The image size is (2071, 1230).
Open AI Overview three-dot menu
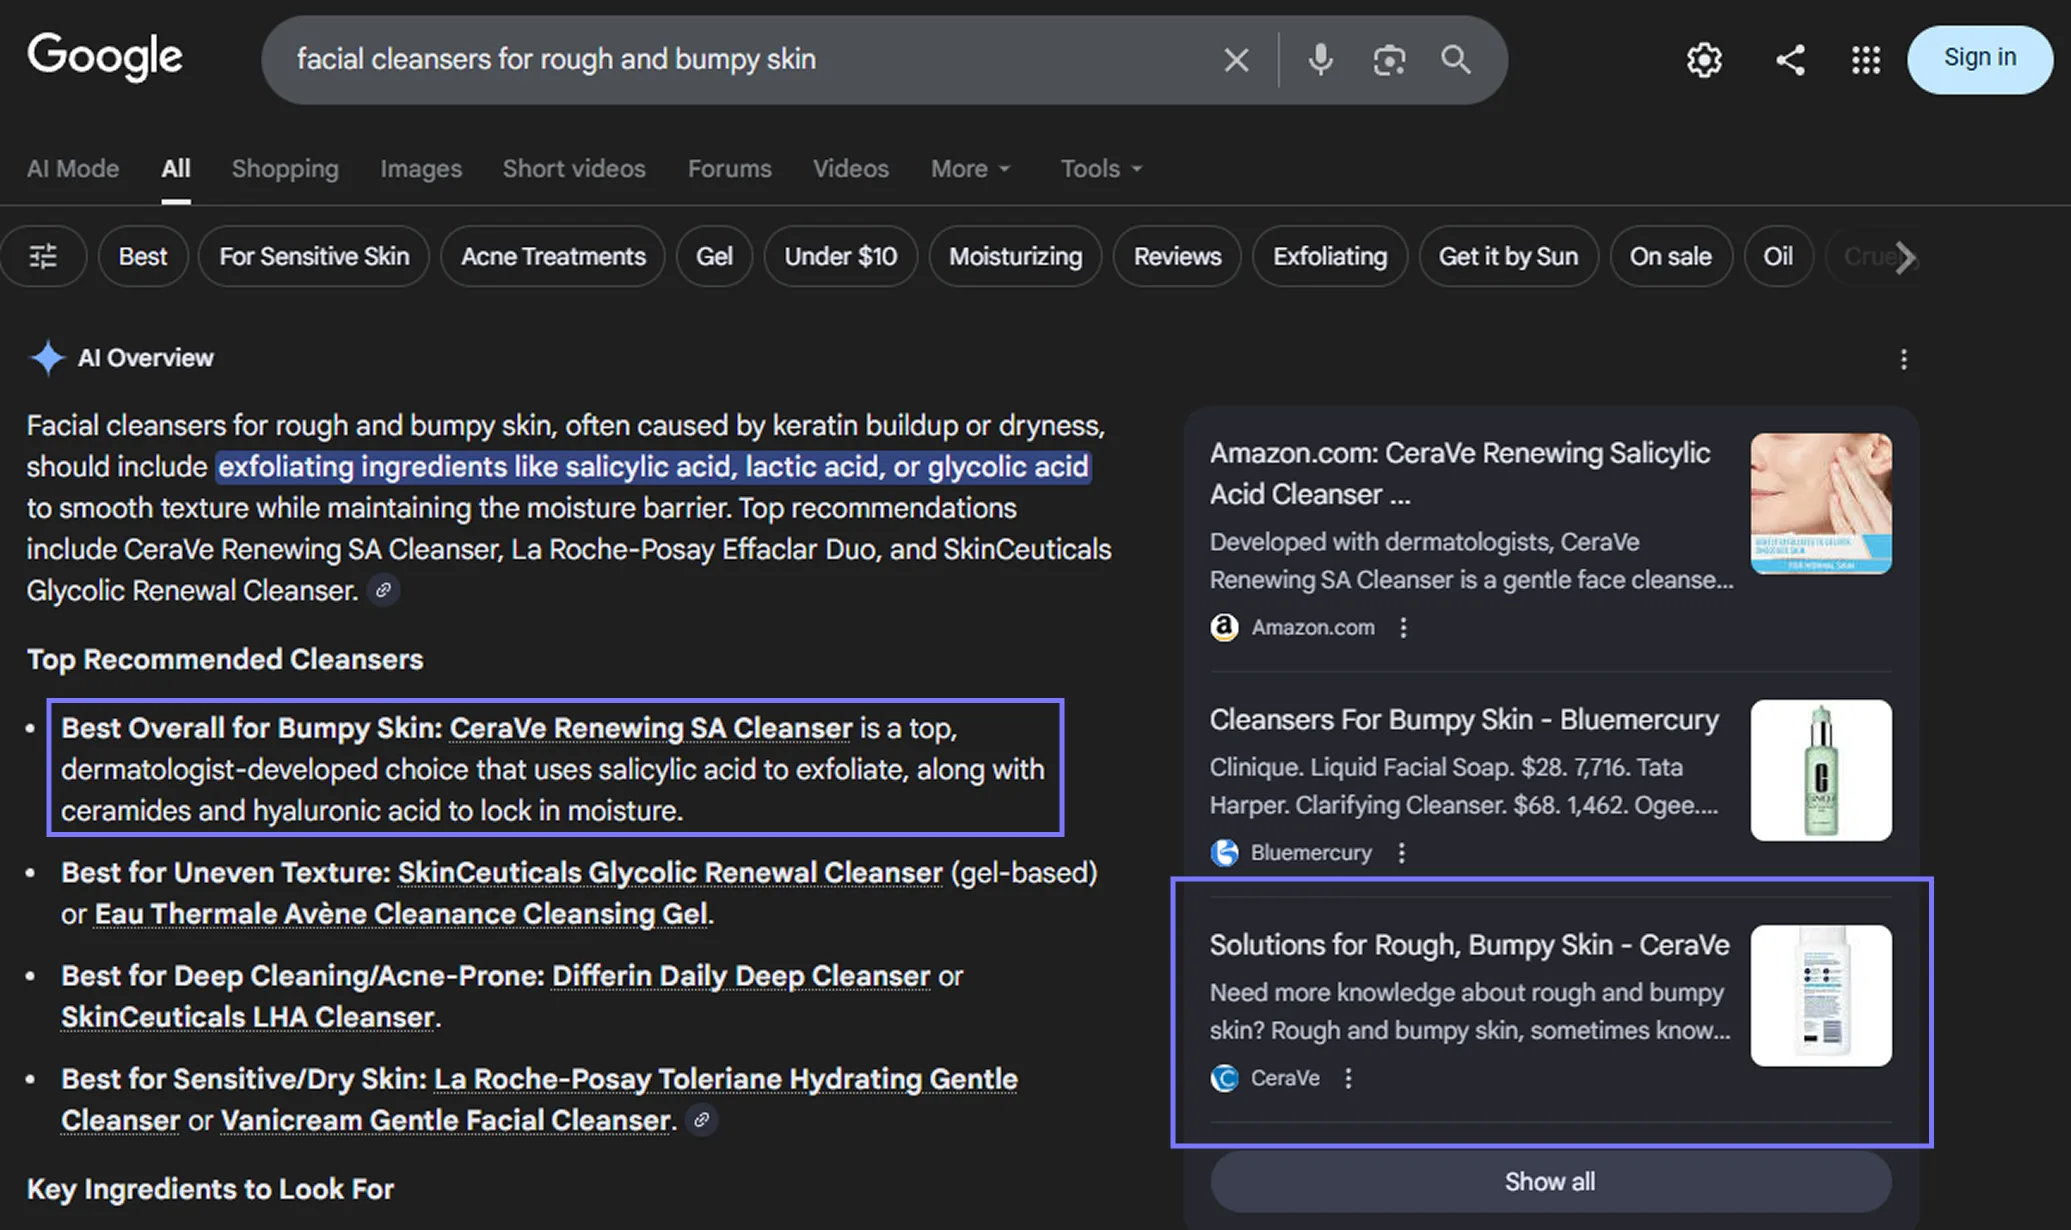[x=1903, y=359]
